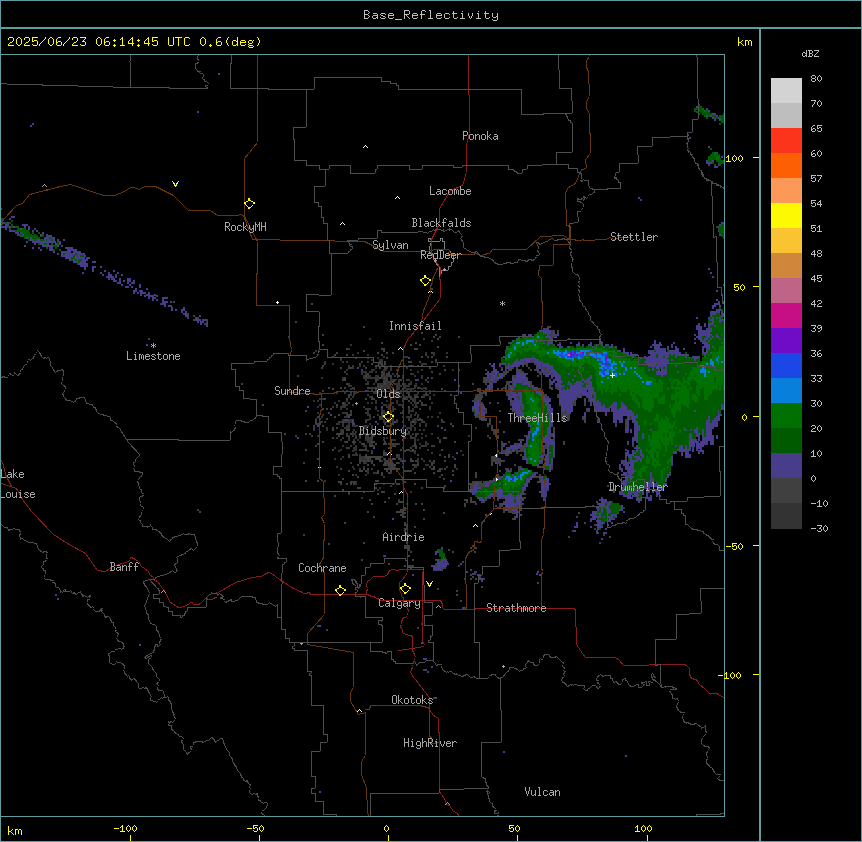Click the Sundre label
Viewport: 862px width, 842px height.
[x=292, y=391]
